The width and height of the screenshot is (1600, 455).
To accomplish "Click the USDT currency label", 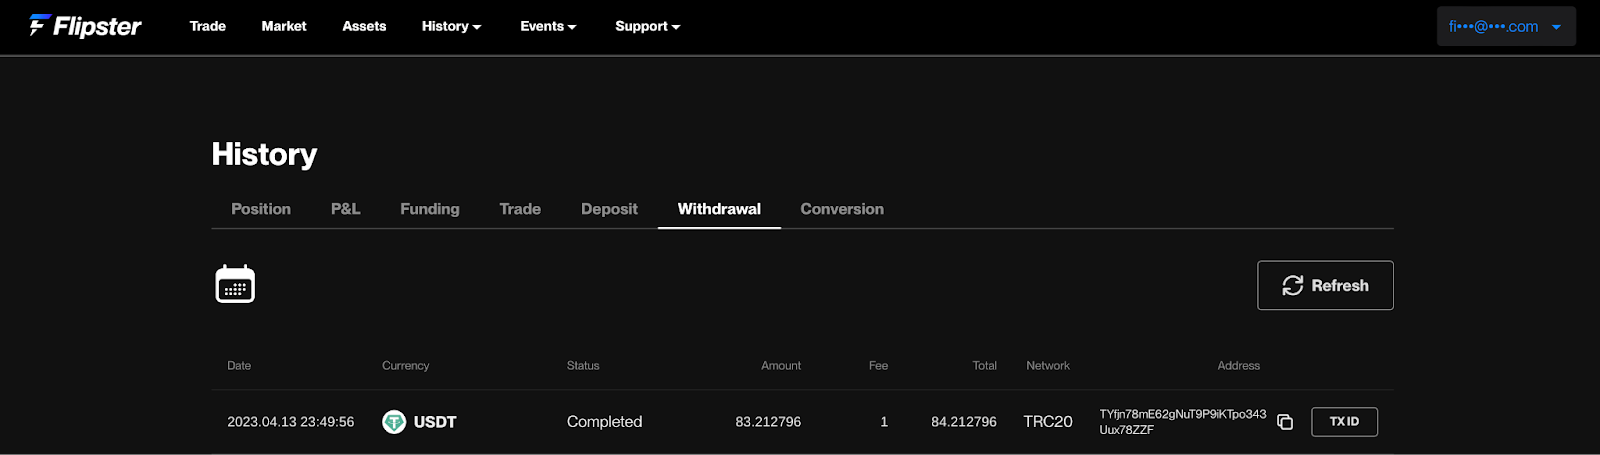I will tap(435, 422).
